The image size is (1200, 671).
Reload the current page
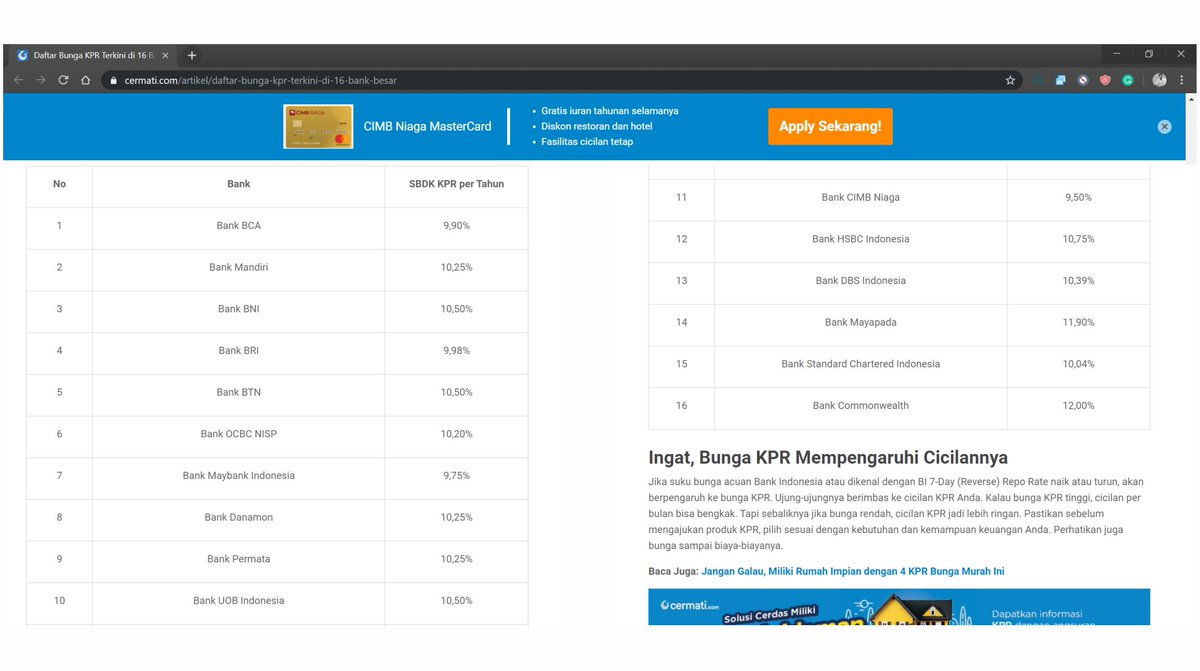[64, 80]
